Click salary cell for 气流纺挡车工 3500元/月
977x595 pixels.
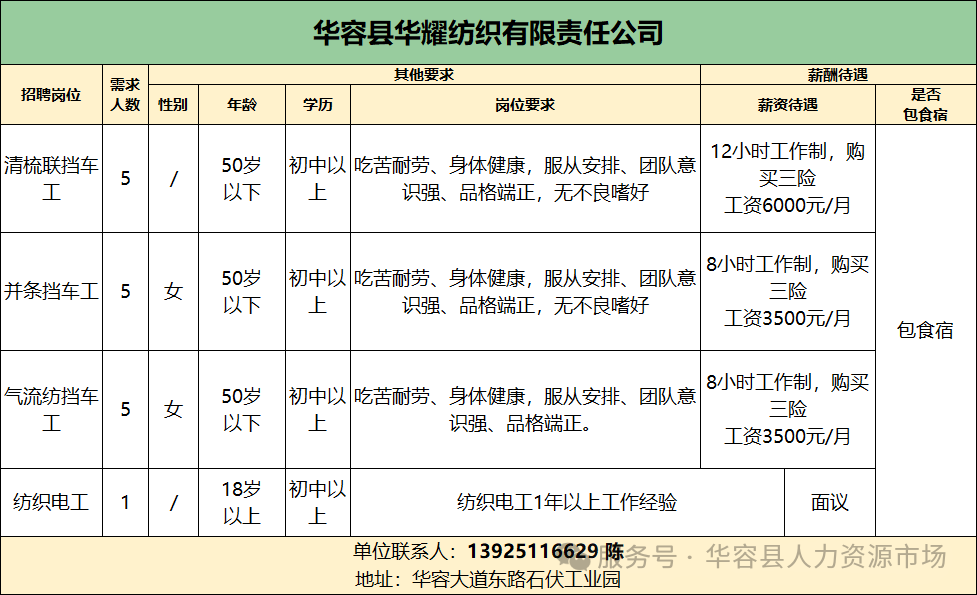coord(788,409)
